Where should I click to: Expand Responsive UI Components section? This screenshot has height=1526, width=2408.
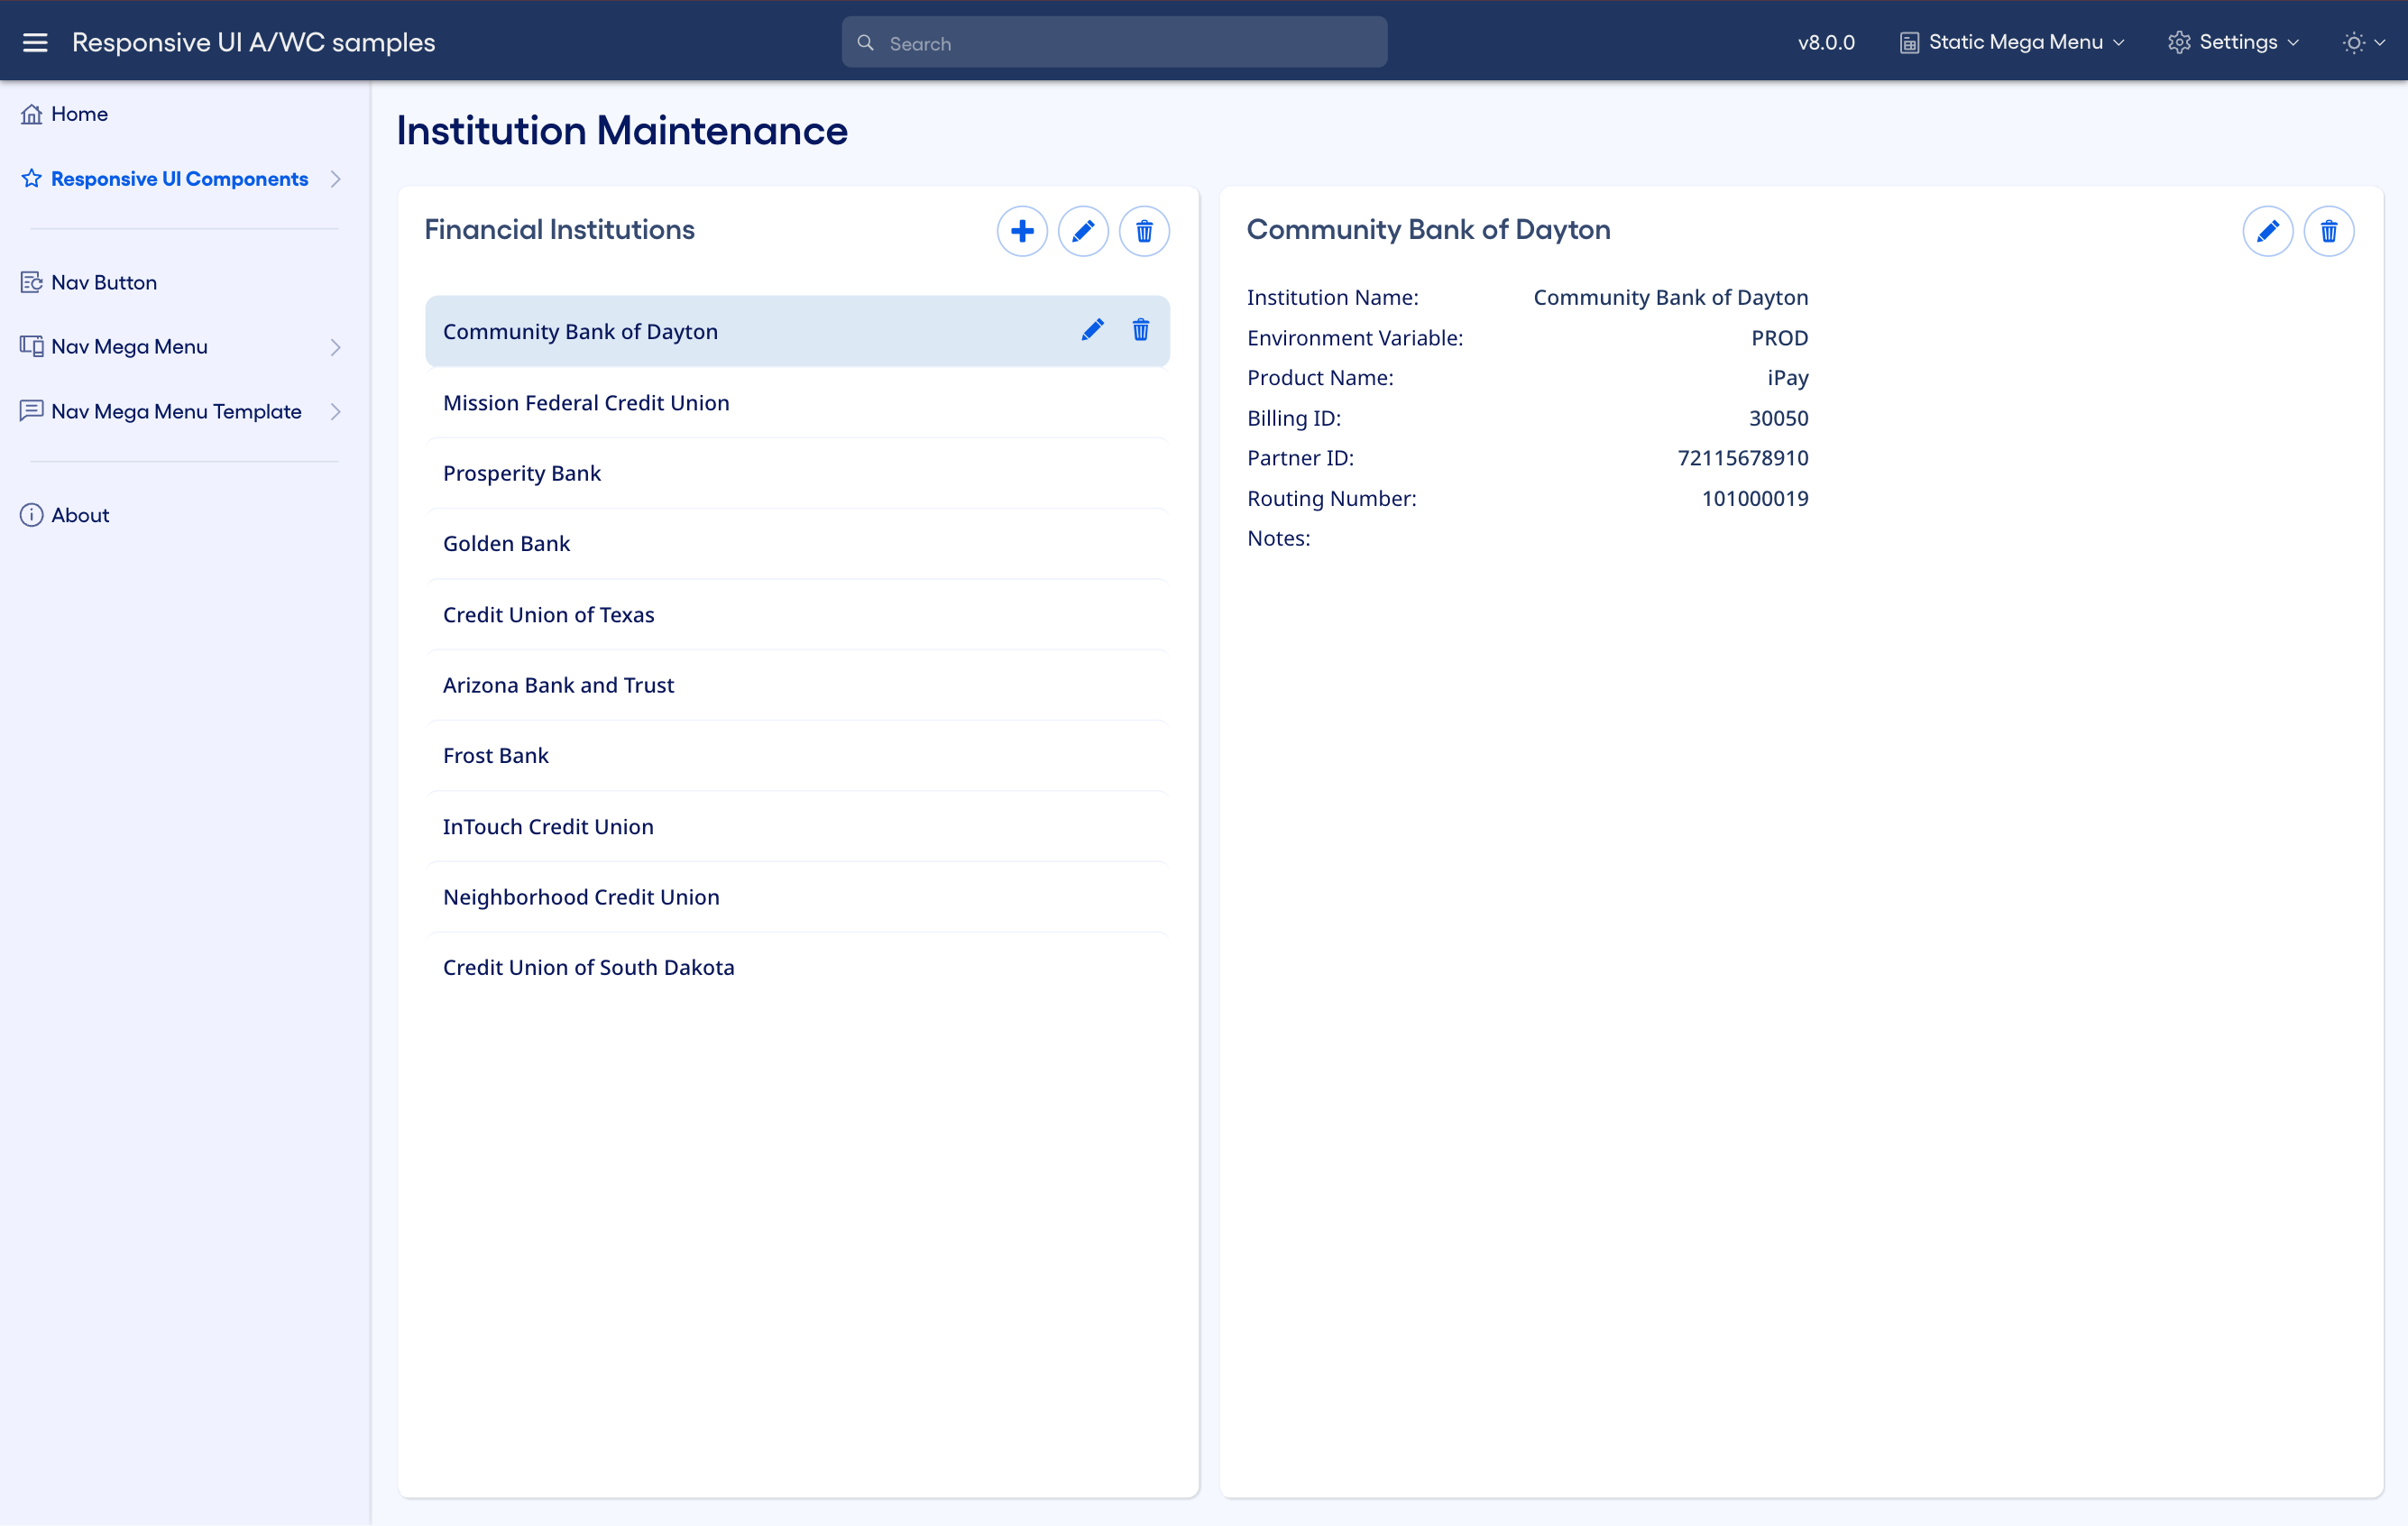click(x=335, y=179)
